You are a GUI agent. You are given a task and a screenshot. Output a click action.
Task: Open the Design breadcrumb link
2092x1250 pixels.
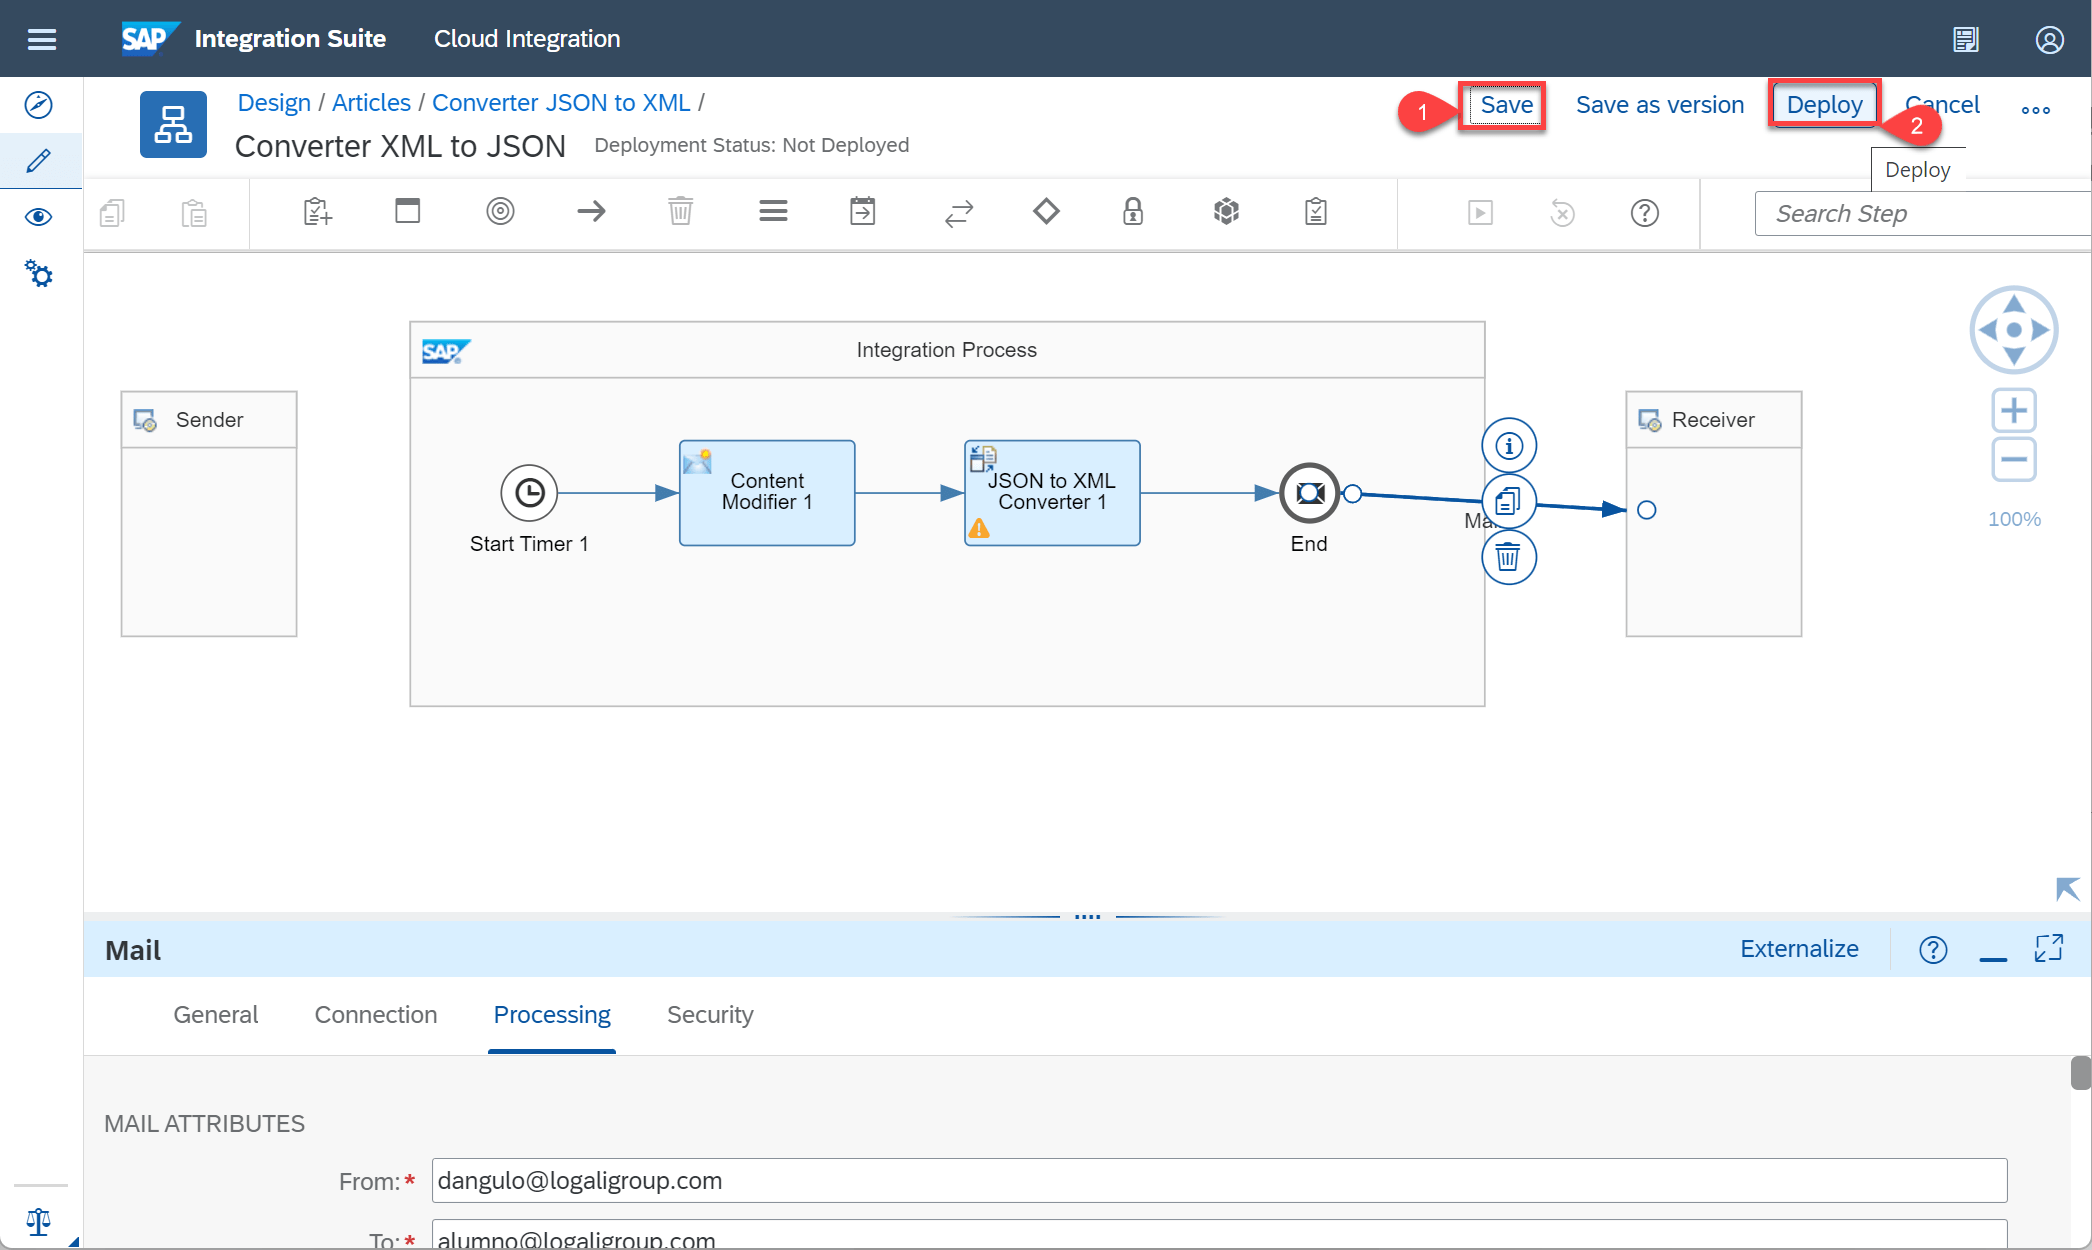(x=274, y=103)
